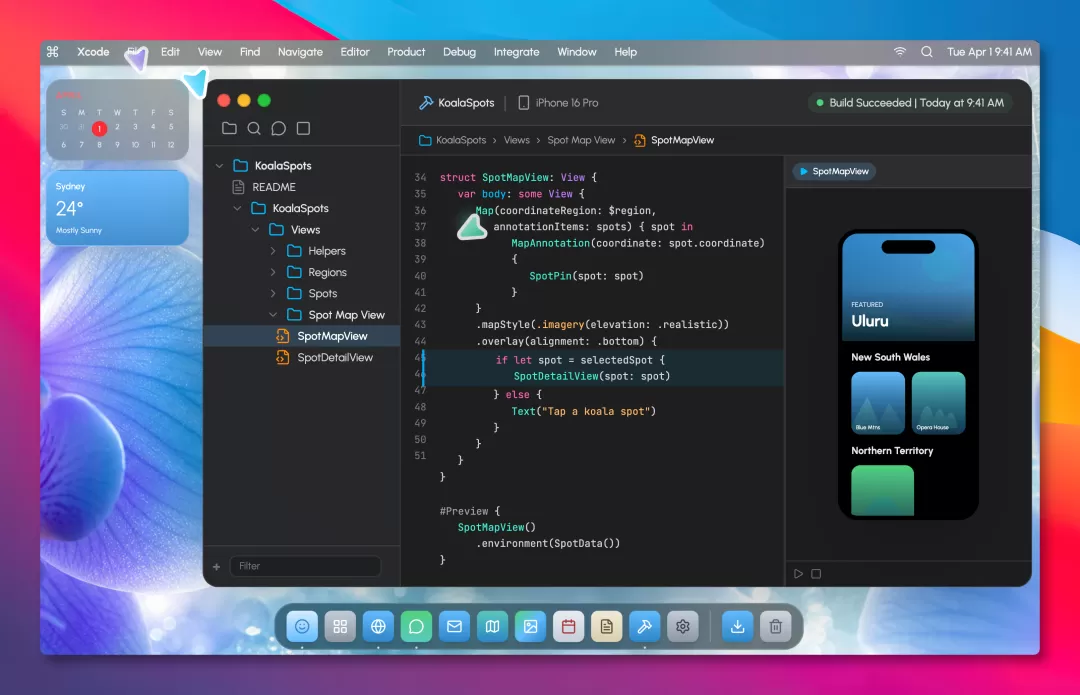Viewport: 1080px width, 695px height.
Task: Open the Finder smiley icon in dock
Action: click(x=302, y=626)
